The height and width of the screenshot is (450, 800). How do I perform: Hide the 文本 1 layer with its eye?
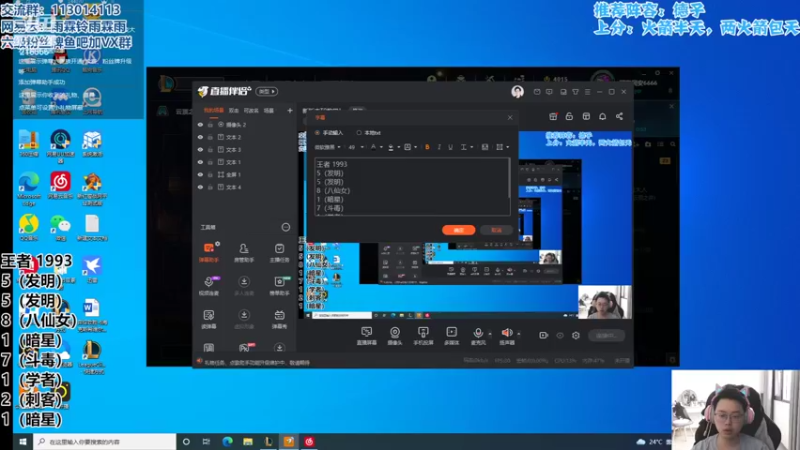(x=200, y=162)
